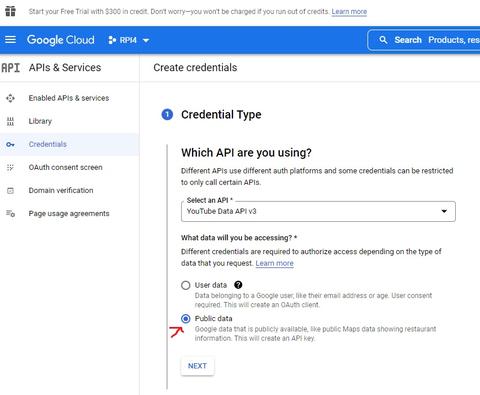Click the Enabled APIs & services sidebar icon
Image resolution: width=480 pixels, height=395 pixels.
click(10, 98)
